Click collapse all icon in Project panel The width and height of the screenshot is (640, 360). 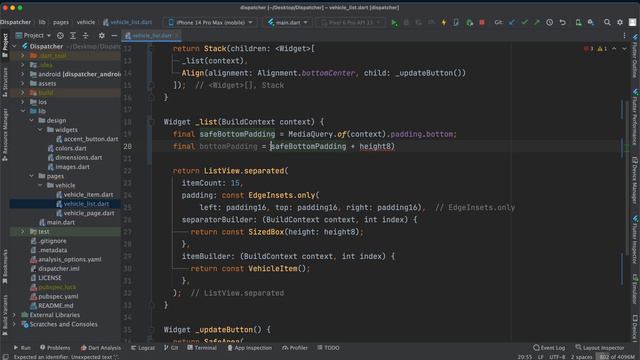(x=85, y=36)
